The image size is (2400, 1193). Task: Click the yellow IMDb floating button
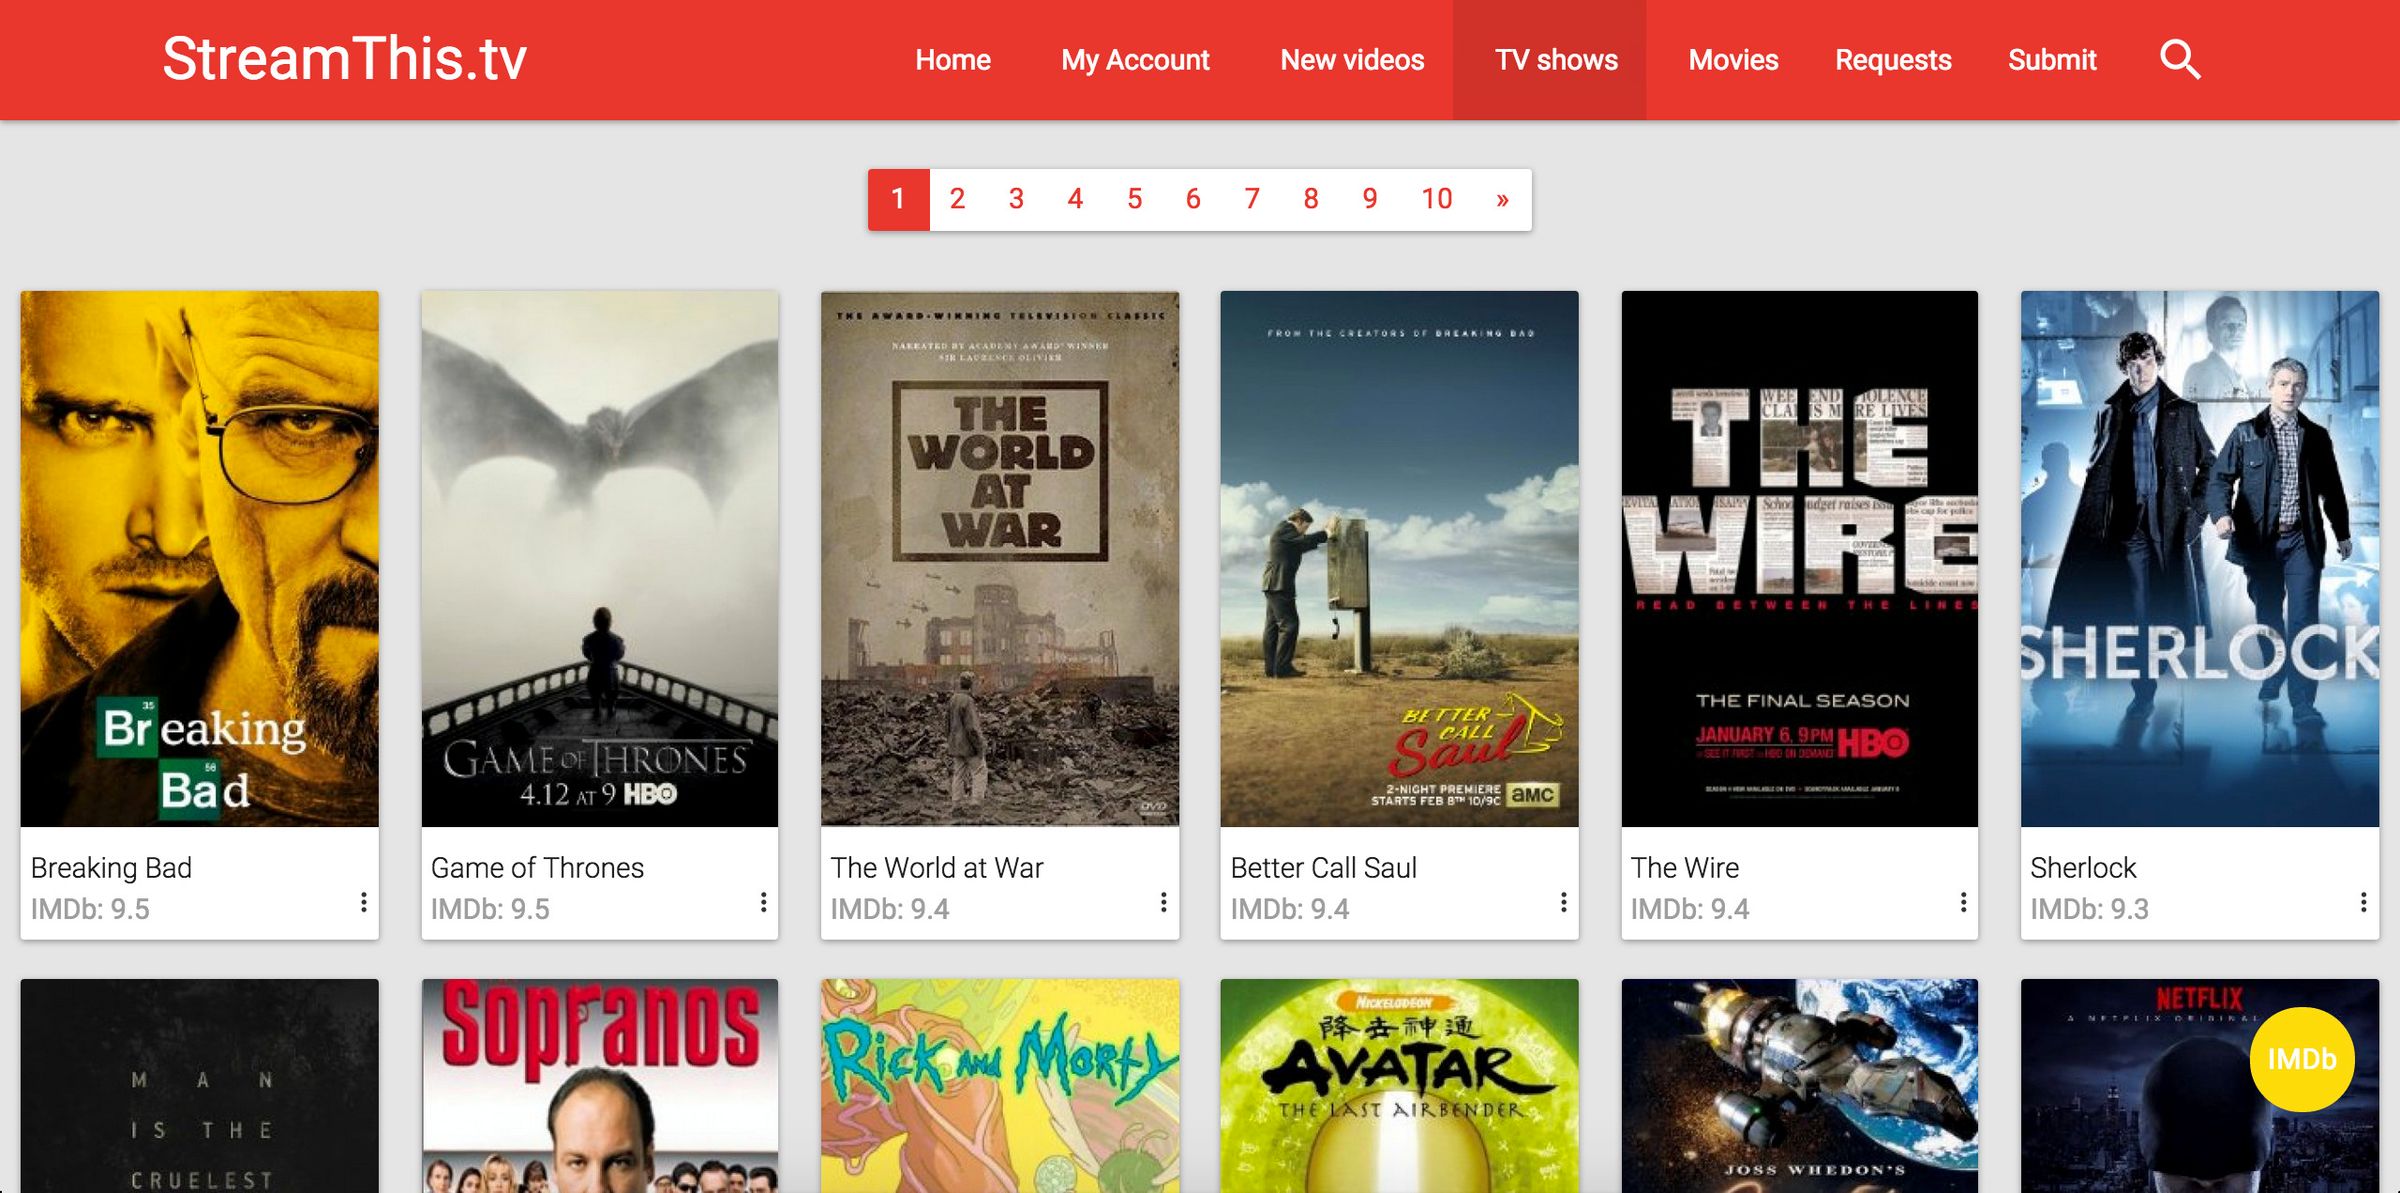(x=2301, y=1059)
